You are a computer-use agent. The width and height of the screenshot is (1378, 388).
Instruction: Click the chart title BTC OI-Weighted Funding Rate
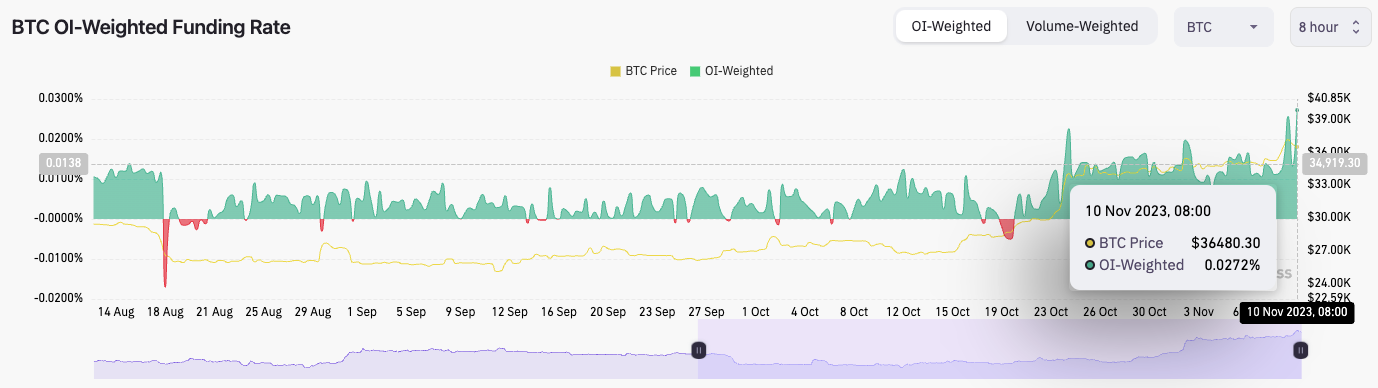click(x=151, y=28)
